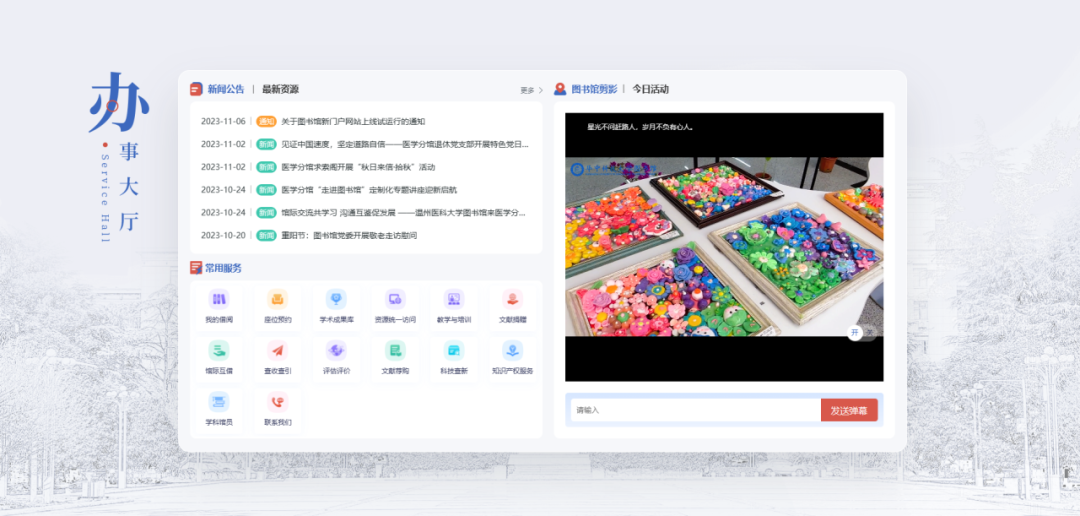This screenshot has height=516, width=1080.
Task: Click the date 2023-11-06
Action: (223, 121)
